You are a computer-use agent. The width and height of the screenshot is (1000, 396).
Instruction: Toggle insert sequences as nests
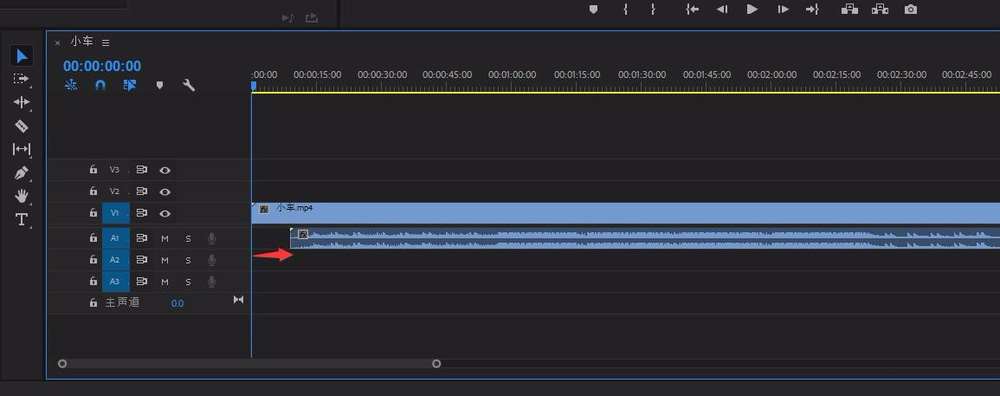(71, 85)
